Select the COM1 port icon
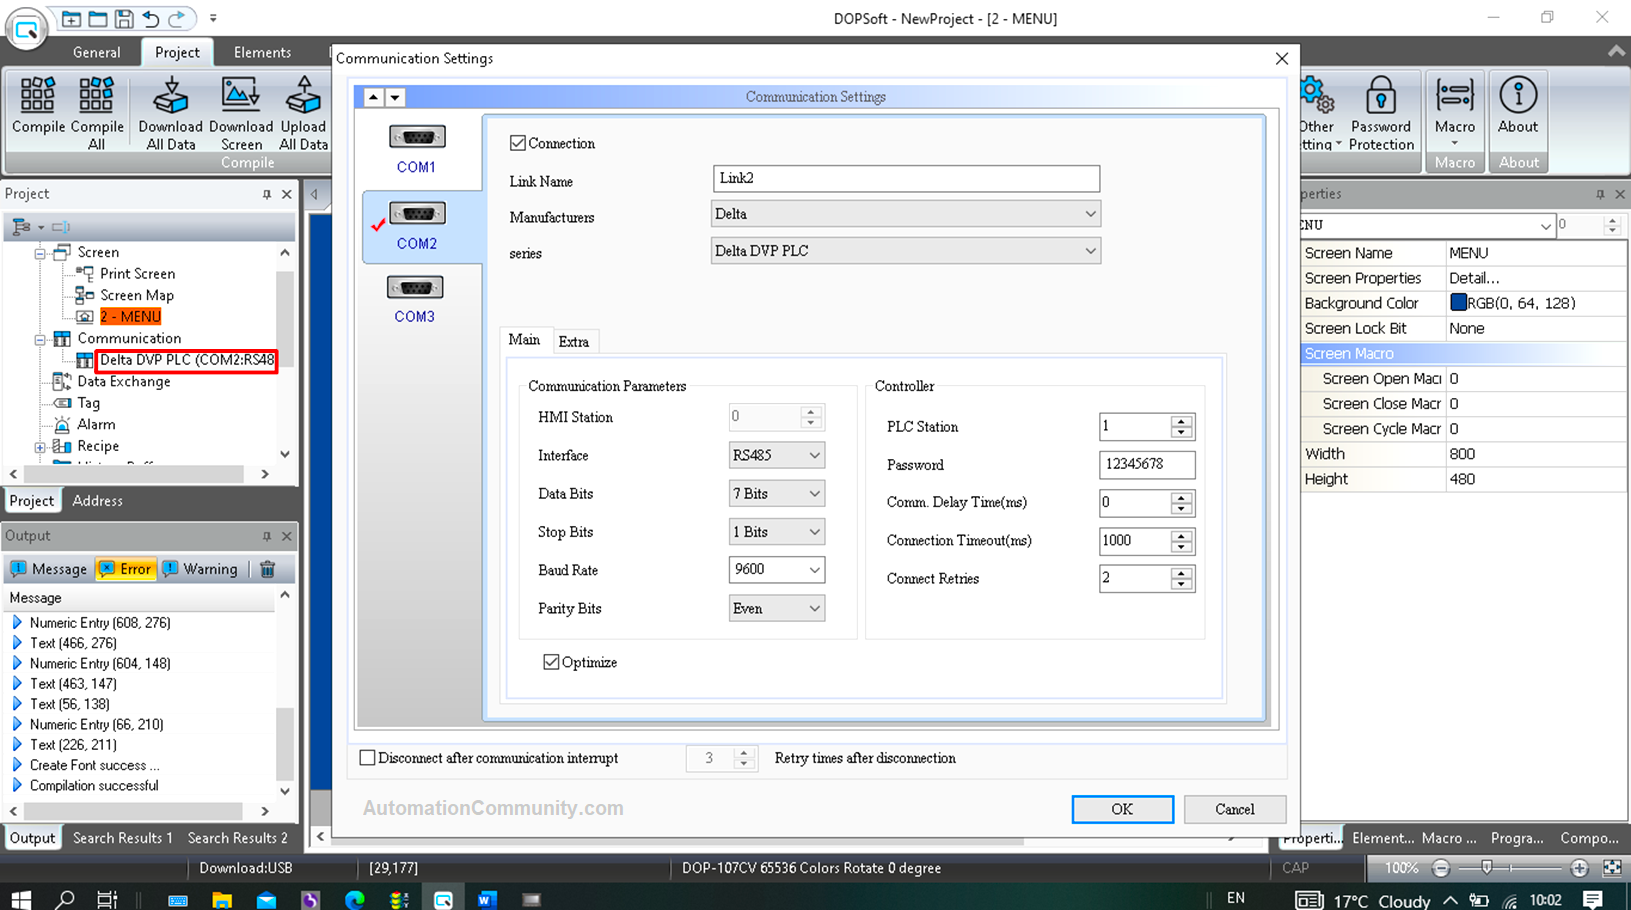The height and width of the screenshot is (910, 1631). tap(416, 138)
